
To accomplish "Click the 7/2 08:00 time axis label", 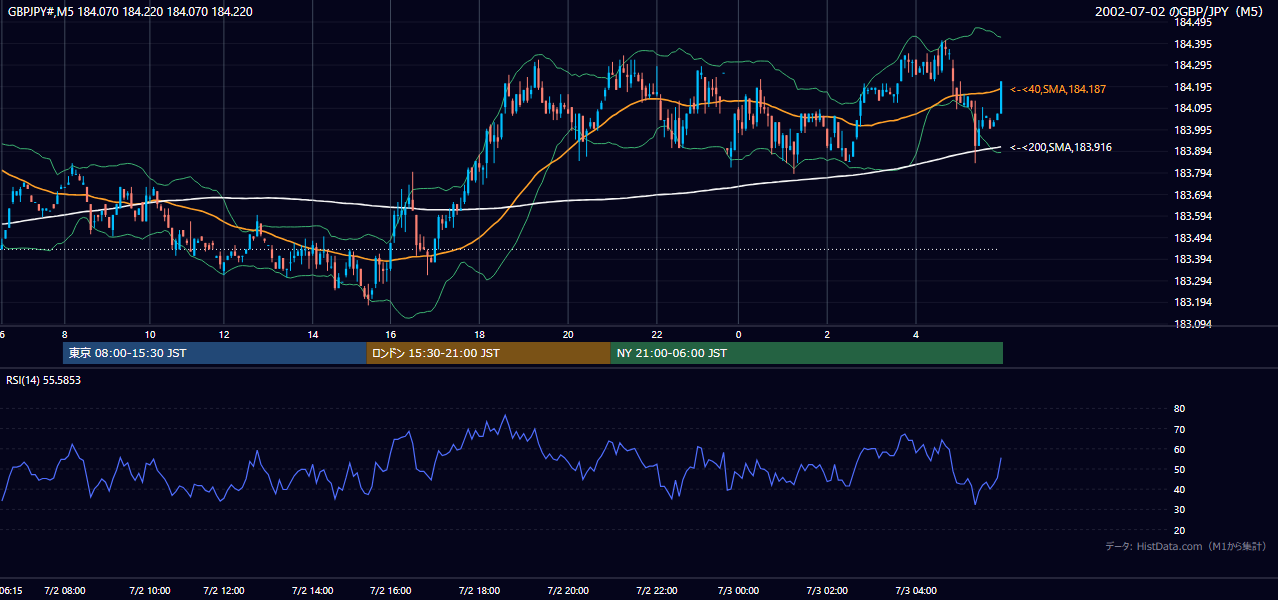I will (x=65, y=590).
